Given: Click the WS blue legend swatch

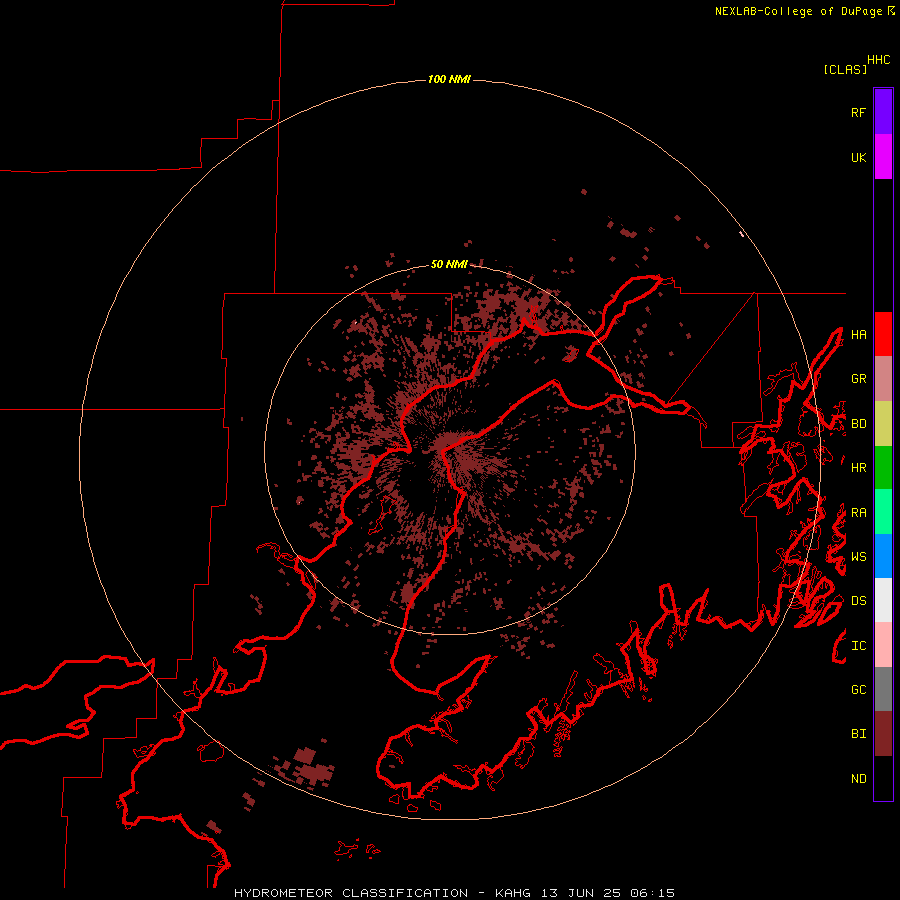Looking at the screenshot, I should [883, 556].
